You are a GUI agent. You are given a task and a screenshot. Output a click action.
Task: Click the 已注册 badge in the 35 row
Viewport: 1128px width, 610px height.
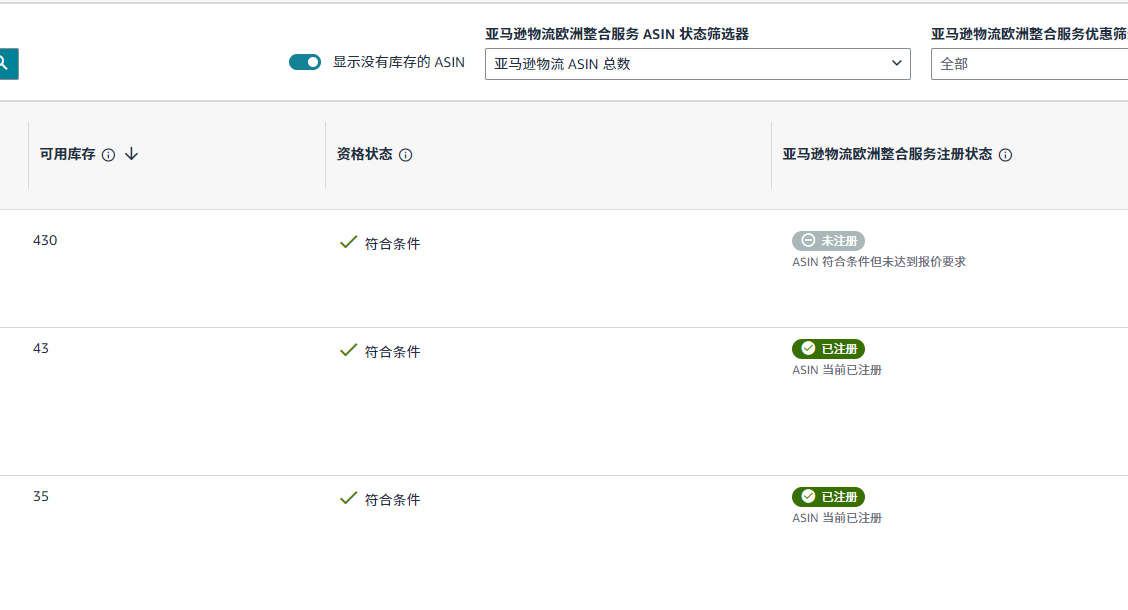(x=828, y=497)
